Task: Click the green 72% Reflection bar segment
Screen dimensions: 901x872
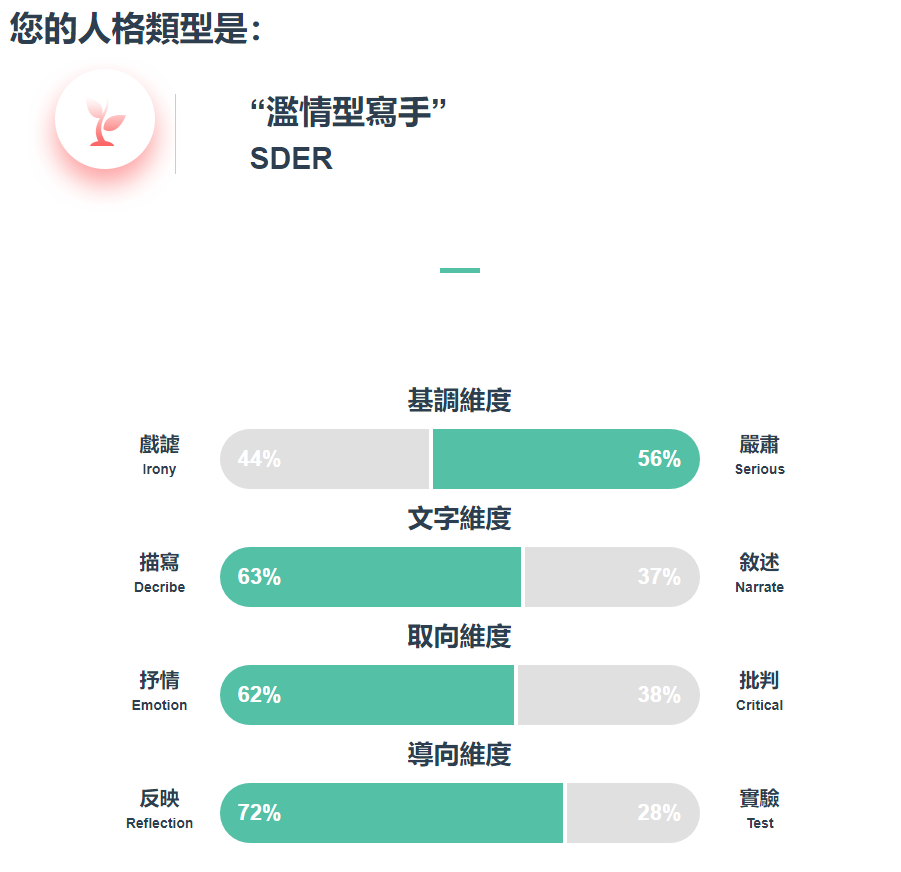Action: pos(391,813)
